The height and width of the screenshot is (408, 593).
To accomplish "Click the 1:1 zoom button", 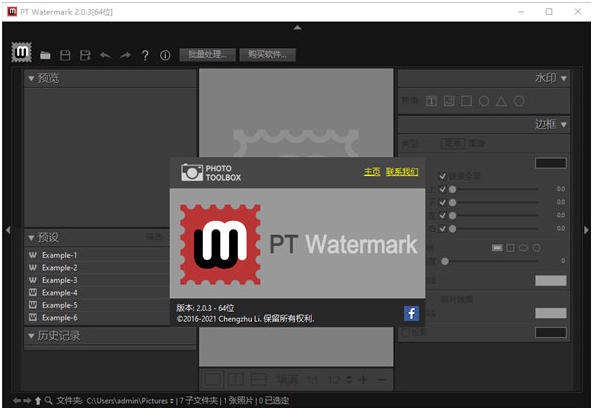I will tap(312, 380).
